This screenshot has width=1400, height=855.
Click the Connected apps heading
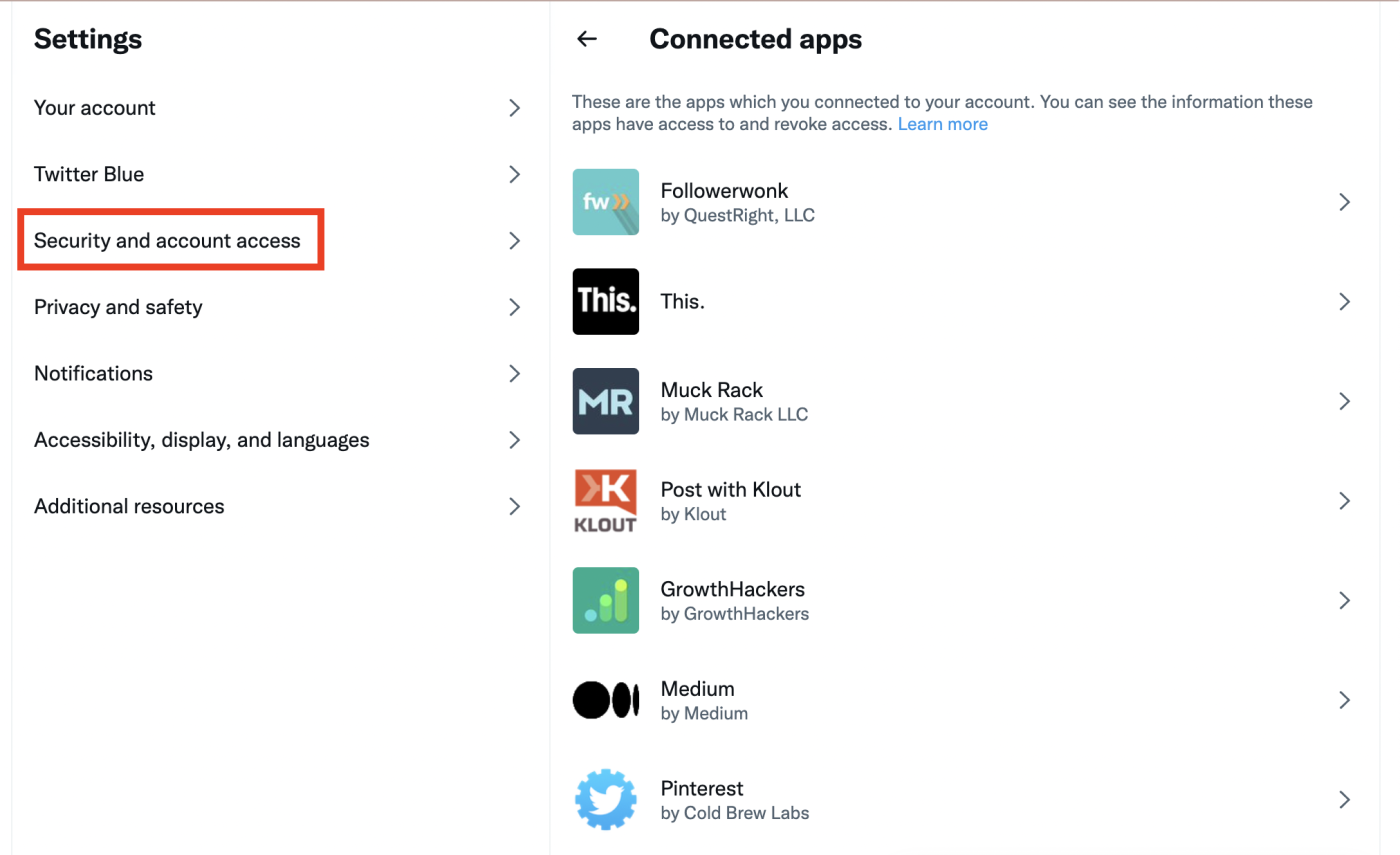point(756,39)
